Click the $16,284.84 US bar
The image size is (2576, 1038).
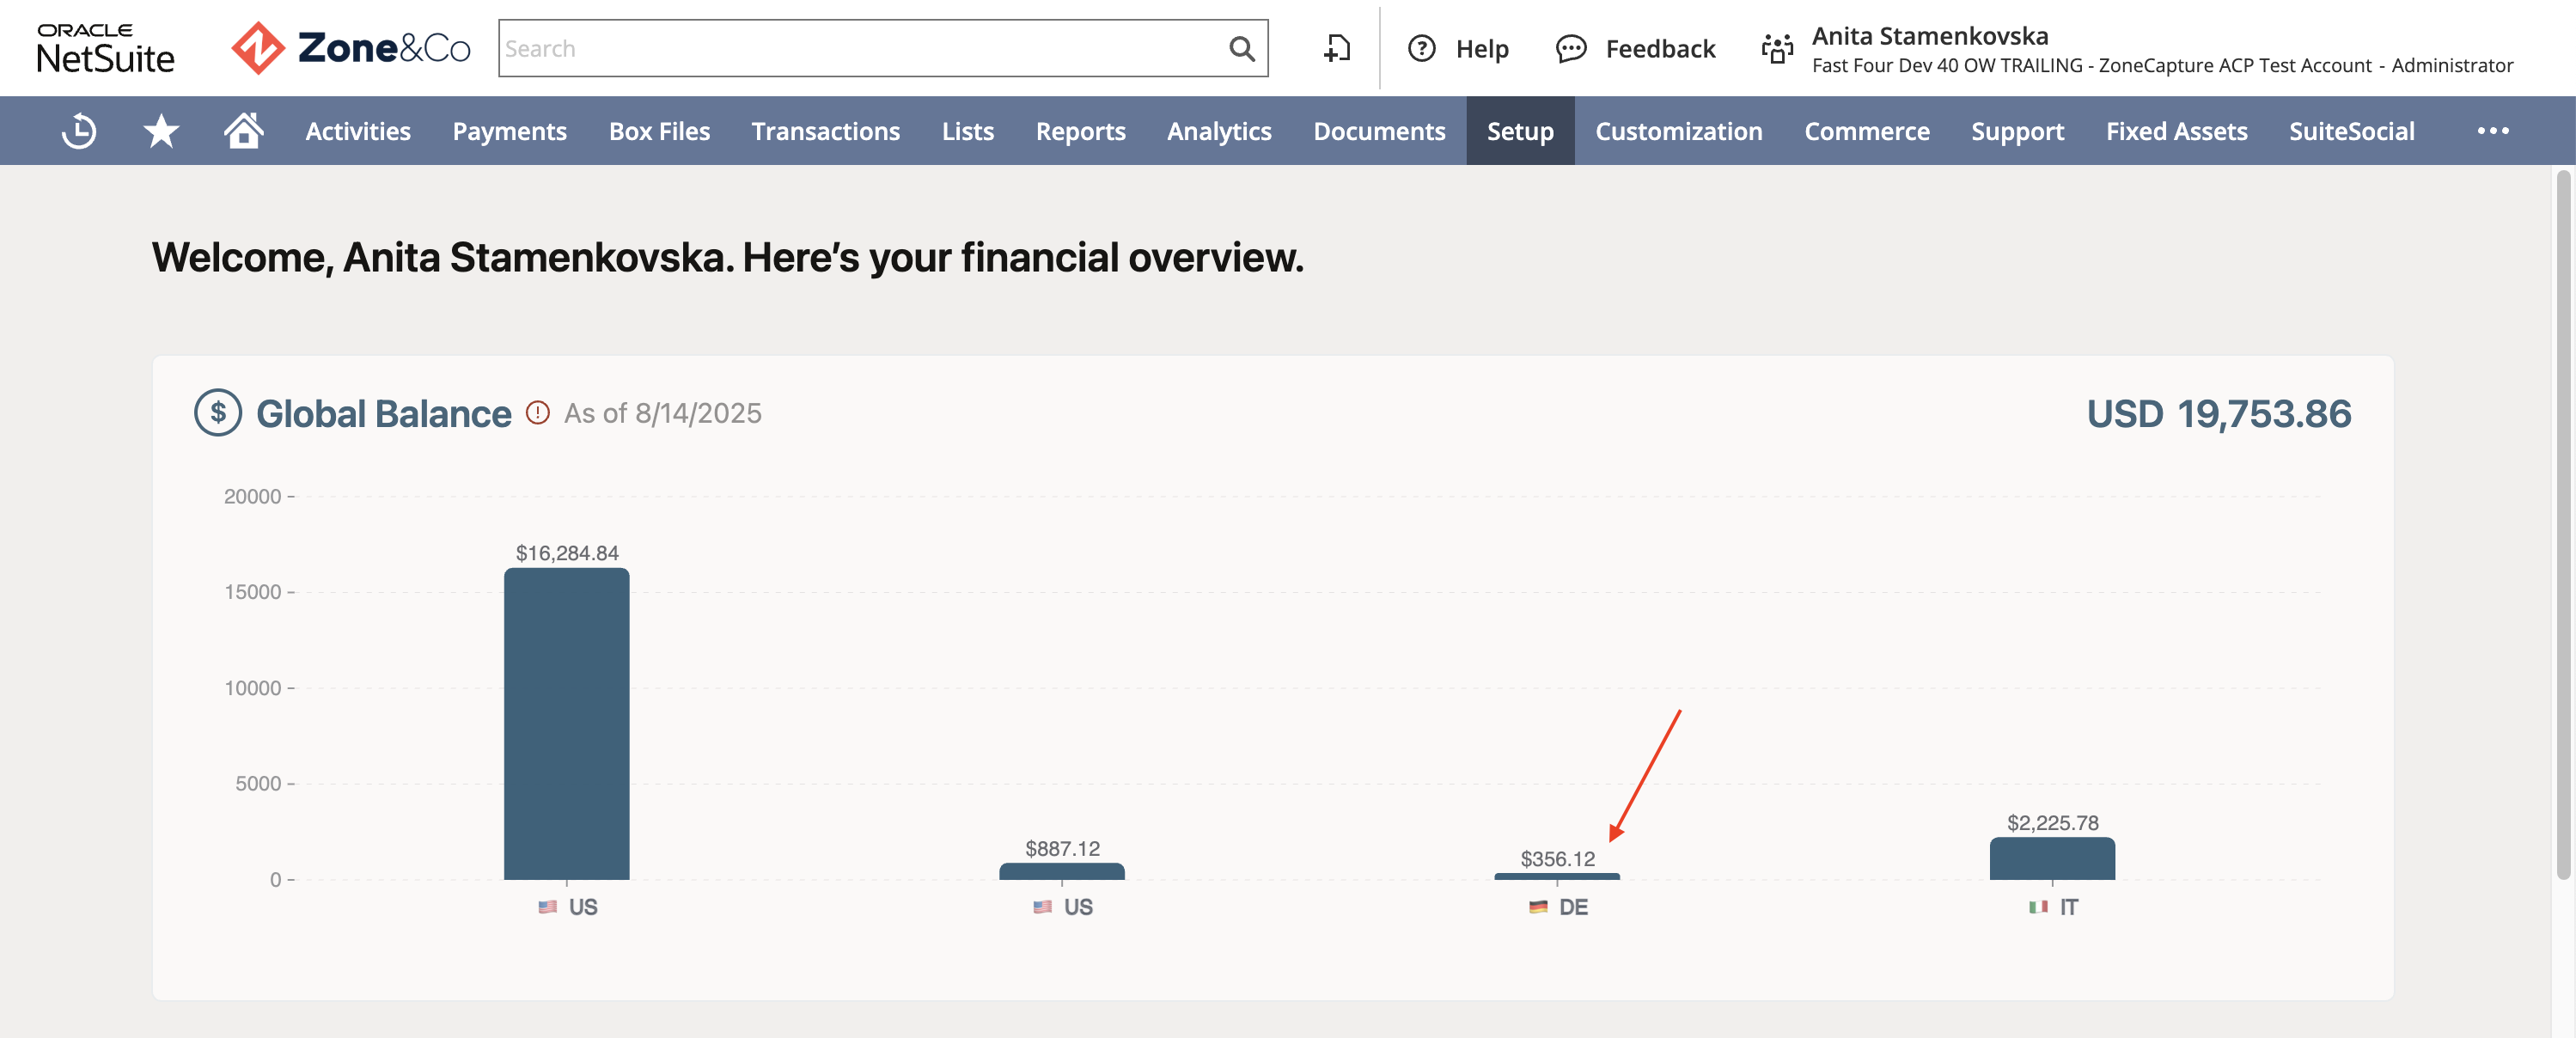pos(566,723)
